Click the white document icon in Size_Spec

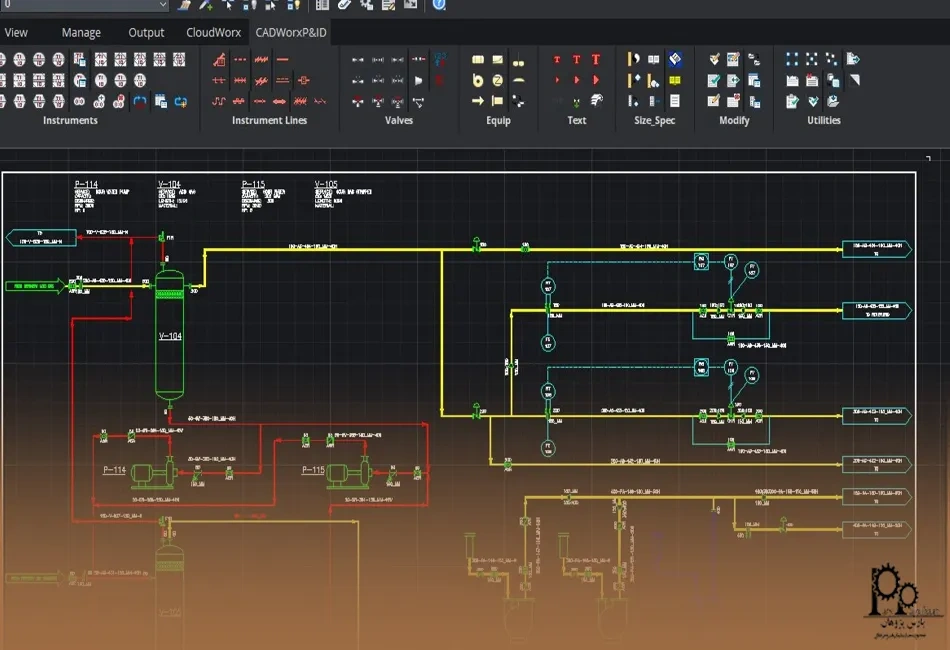pyautogui.click(x=674, y=101)
